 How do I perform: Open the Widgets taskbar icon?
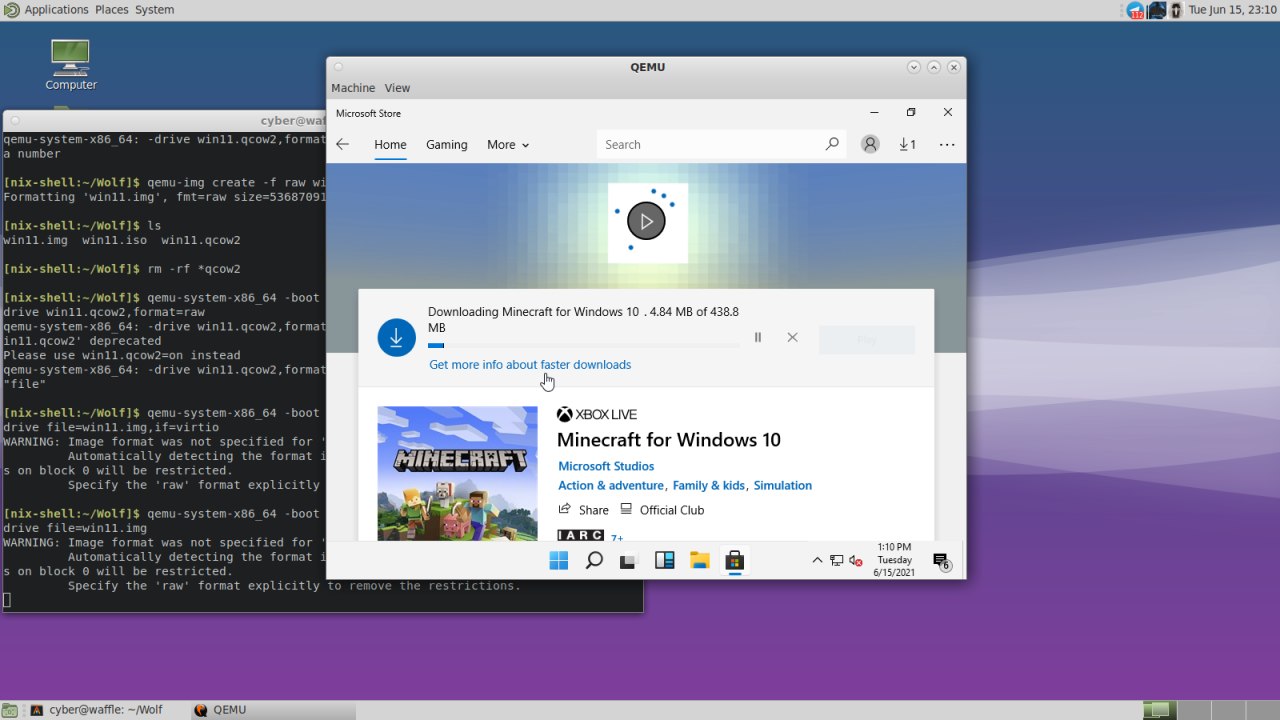click(x=664, y=560)
